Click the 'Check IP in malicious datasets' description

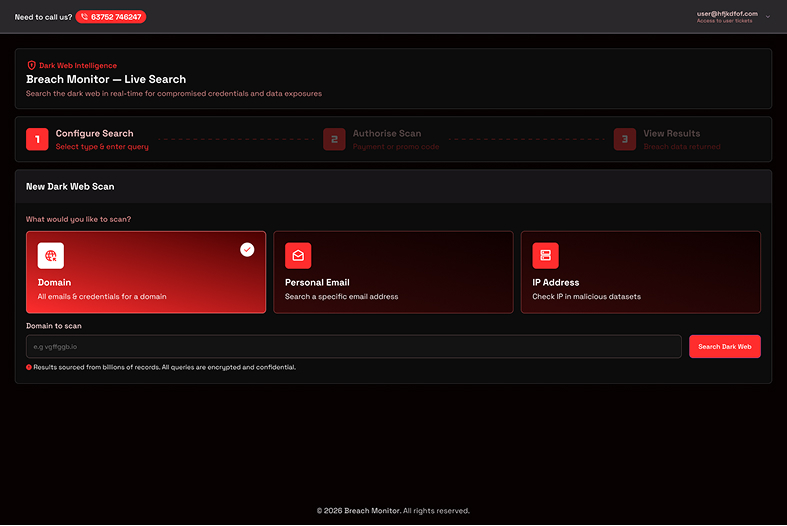(x=587, y=297)
